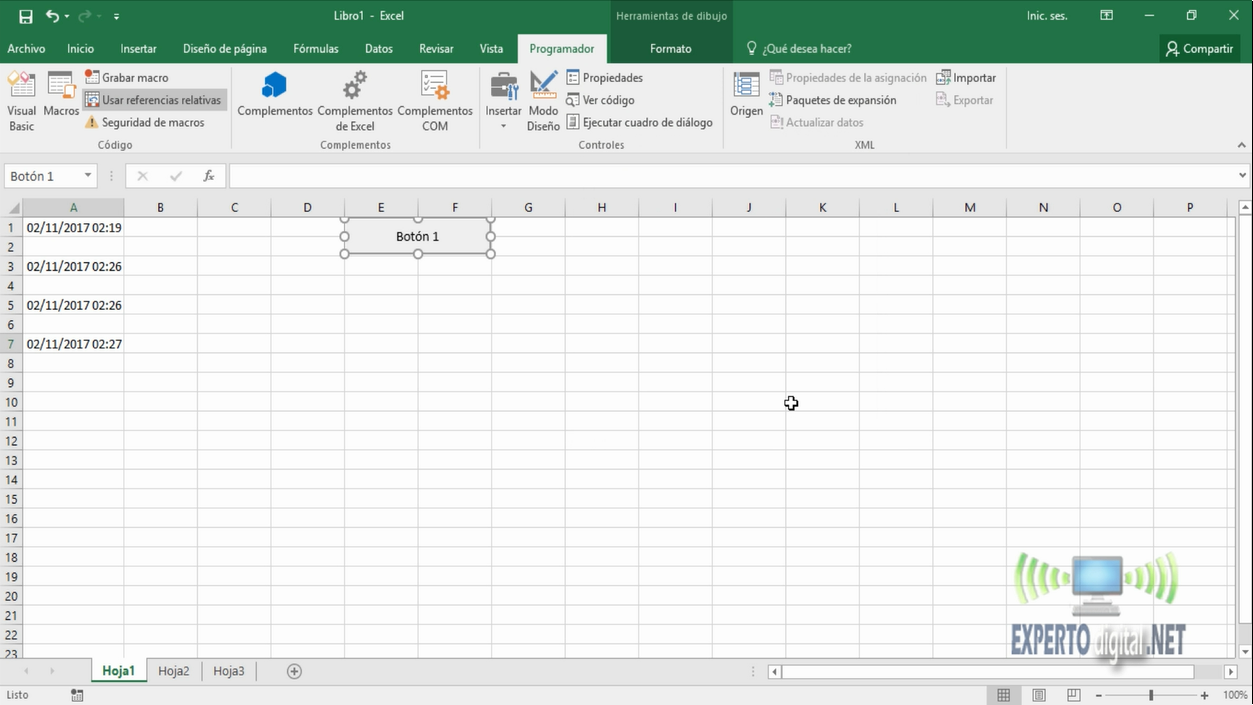
Task: Expand the Insertar controls dropdown
Action: pos(503,125)
